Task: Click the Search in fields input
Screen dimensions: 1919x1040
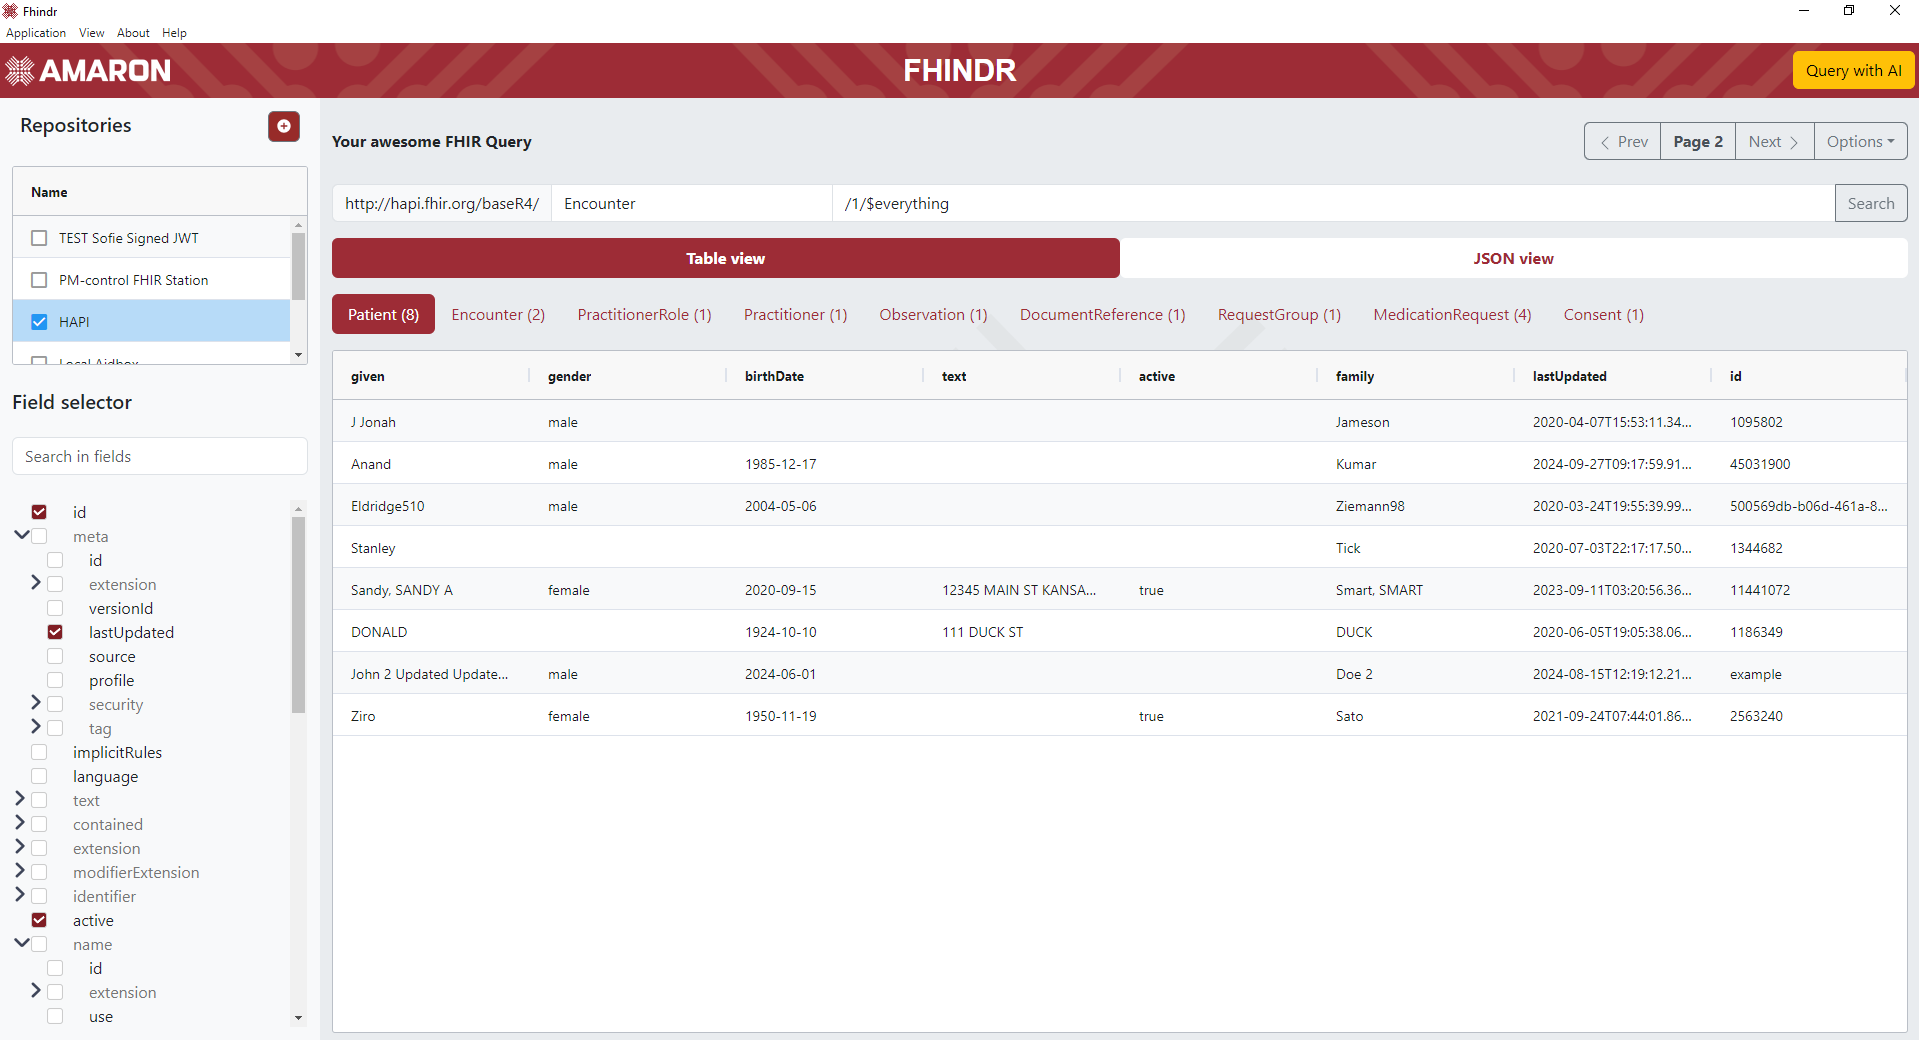Action: tap(160, 456)
